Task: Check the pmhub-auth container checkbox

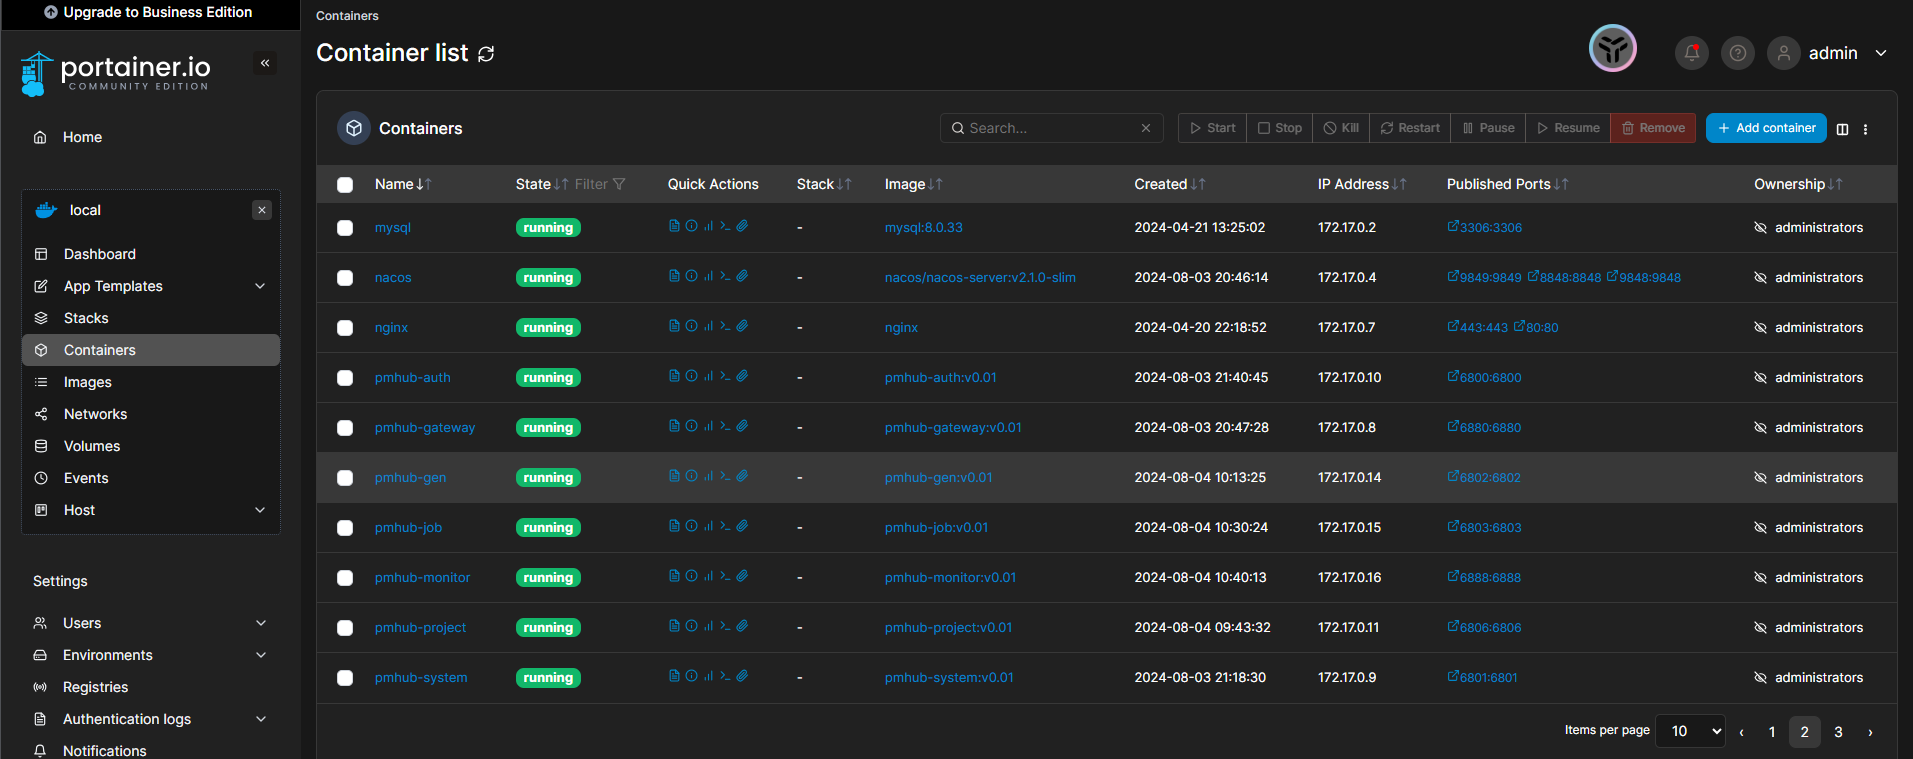Action: pyautogui.click(x=345, y=378)
